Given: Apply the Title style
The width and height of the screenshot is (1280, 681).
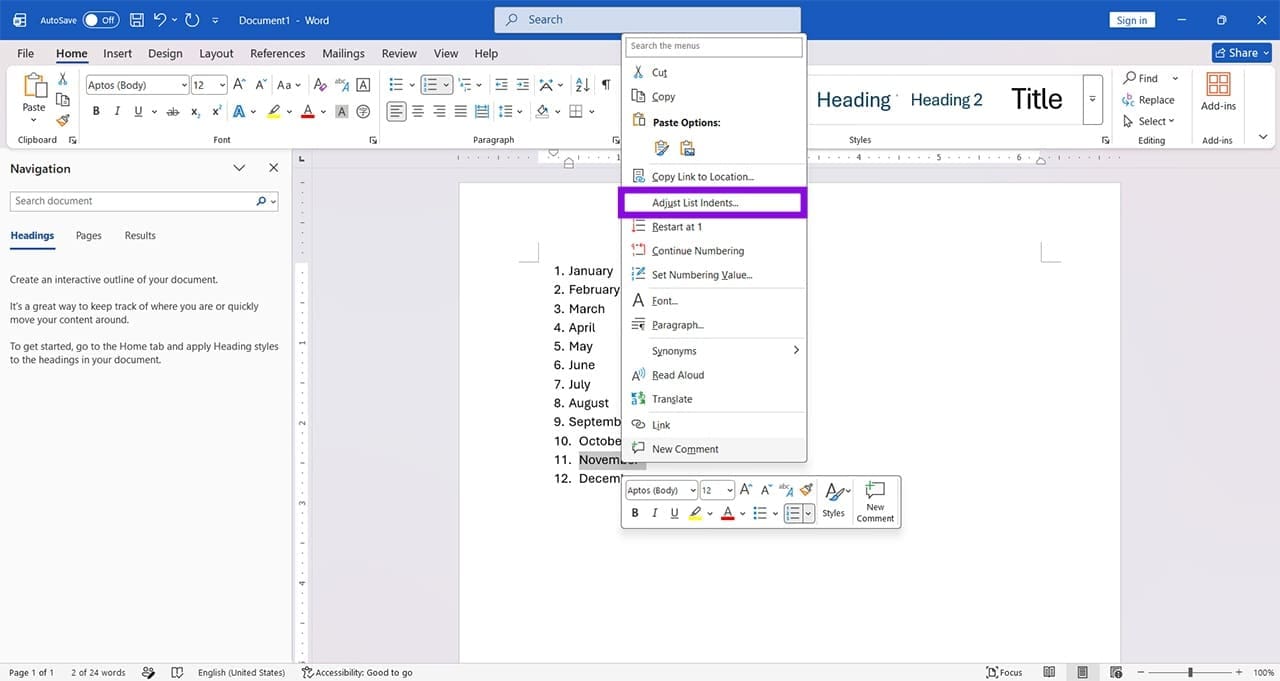Looking at the screenshot, I should (x=1037, y=99).
